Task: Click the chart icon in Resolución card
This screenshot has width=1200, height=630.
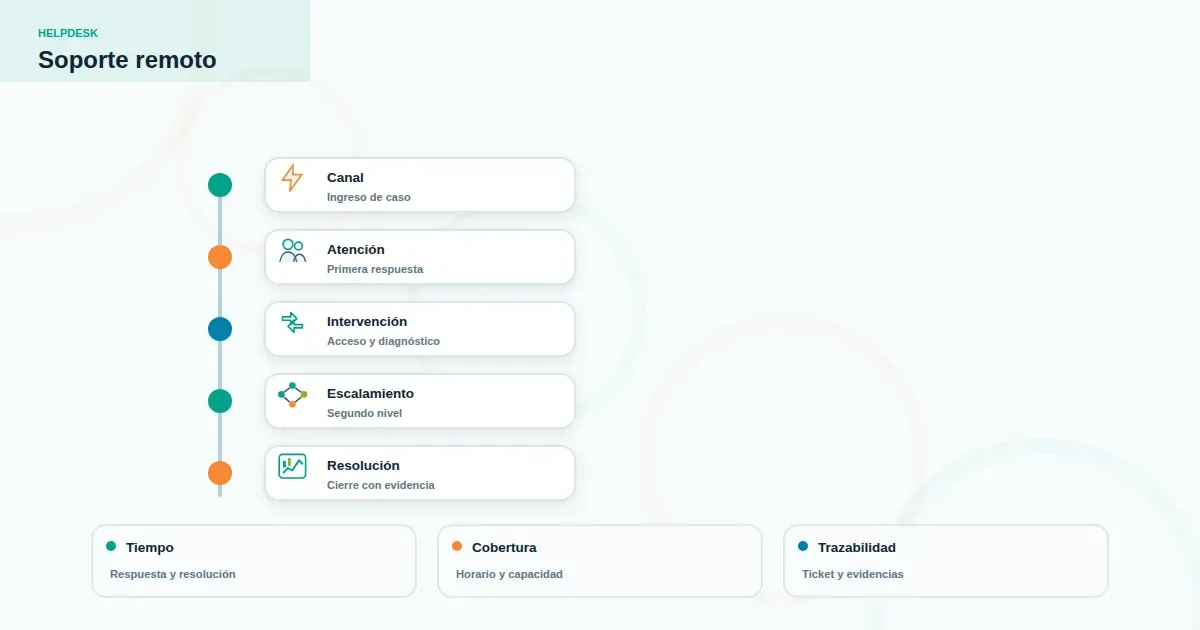Action: (292, 466)
